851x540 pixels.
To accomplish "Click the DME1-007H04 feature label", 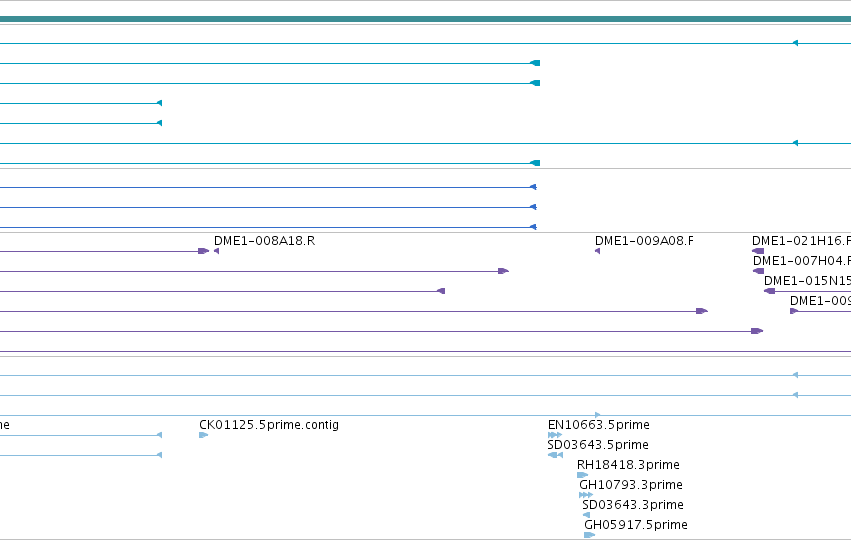I will pos(802,261).
